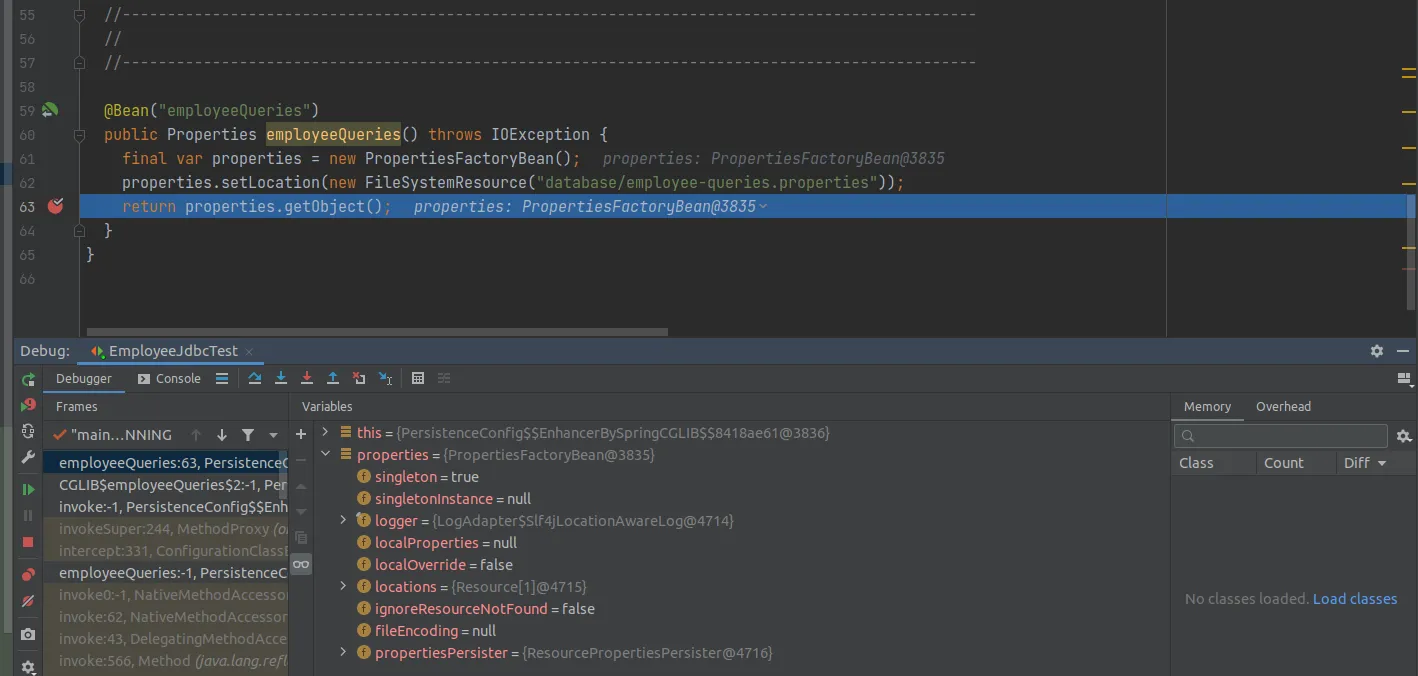
Task: Close the EmployeeJdbcTest debug tab
Action: point(249,352)
